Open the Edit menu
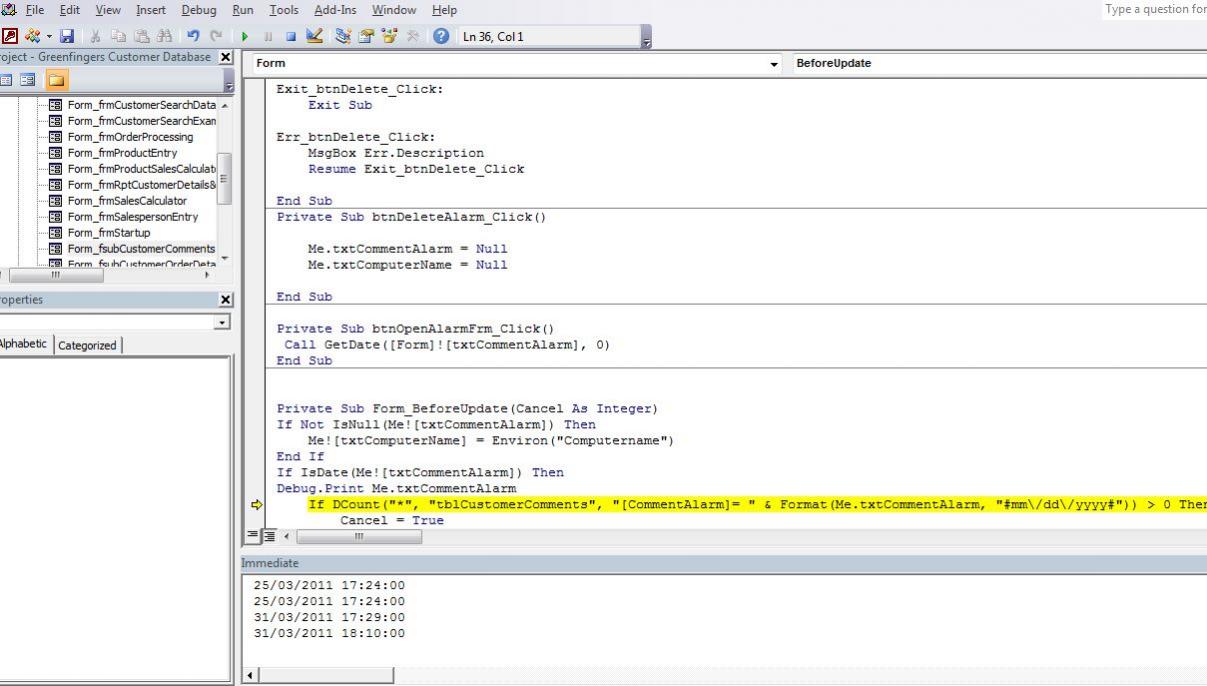This screenshot has width=1207, height=686. 70,10
